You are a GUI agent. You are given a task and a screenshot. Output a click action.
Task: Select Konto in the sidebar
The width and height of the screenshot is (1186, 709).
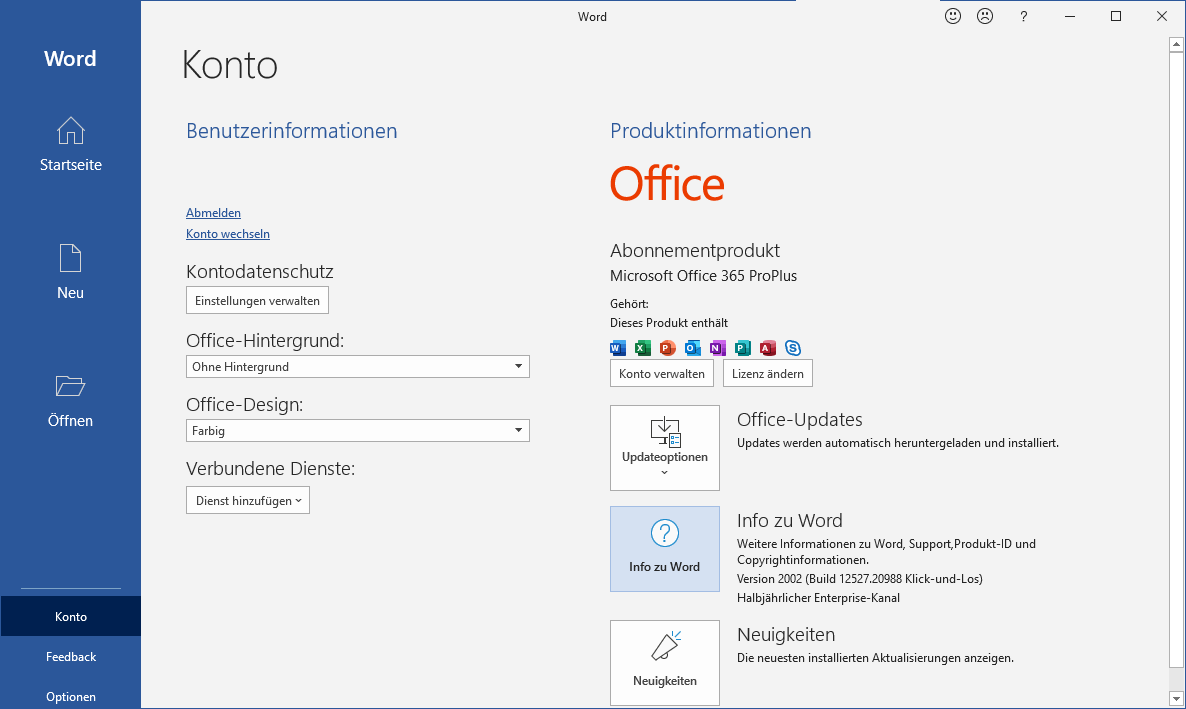coord(70,617)
